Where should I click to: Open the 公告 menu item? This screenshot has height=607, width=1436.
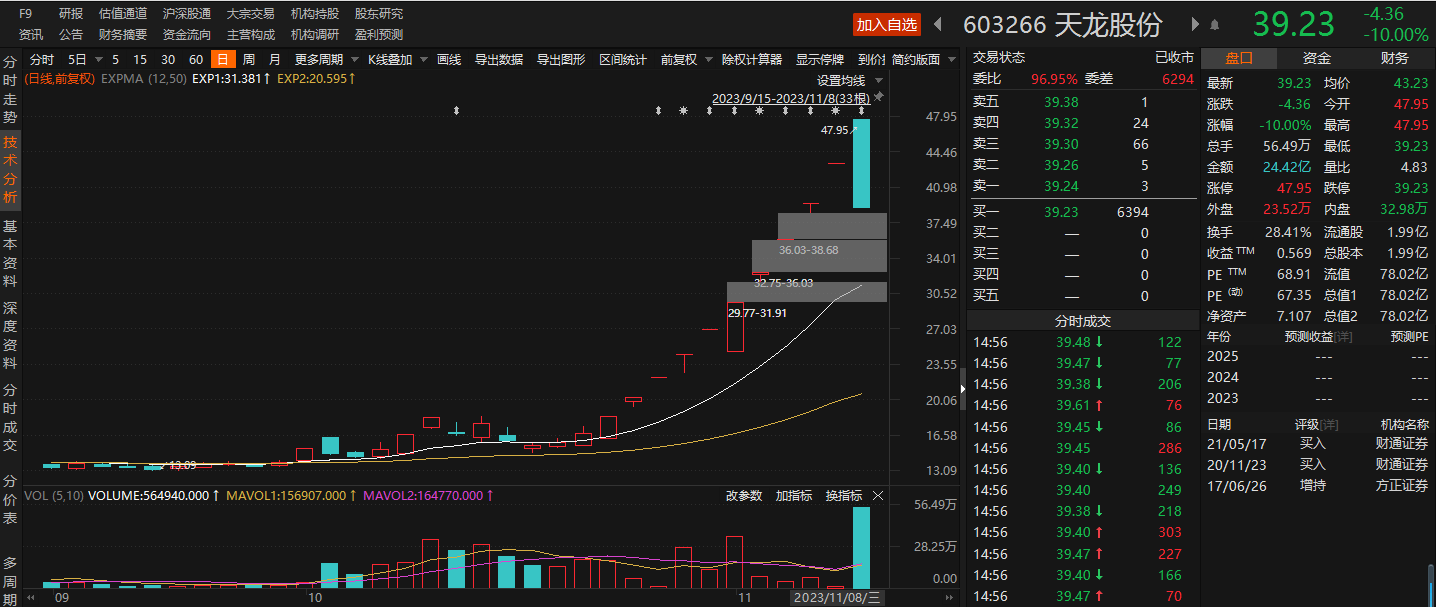(71, 35)
